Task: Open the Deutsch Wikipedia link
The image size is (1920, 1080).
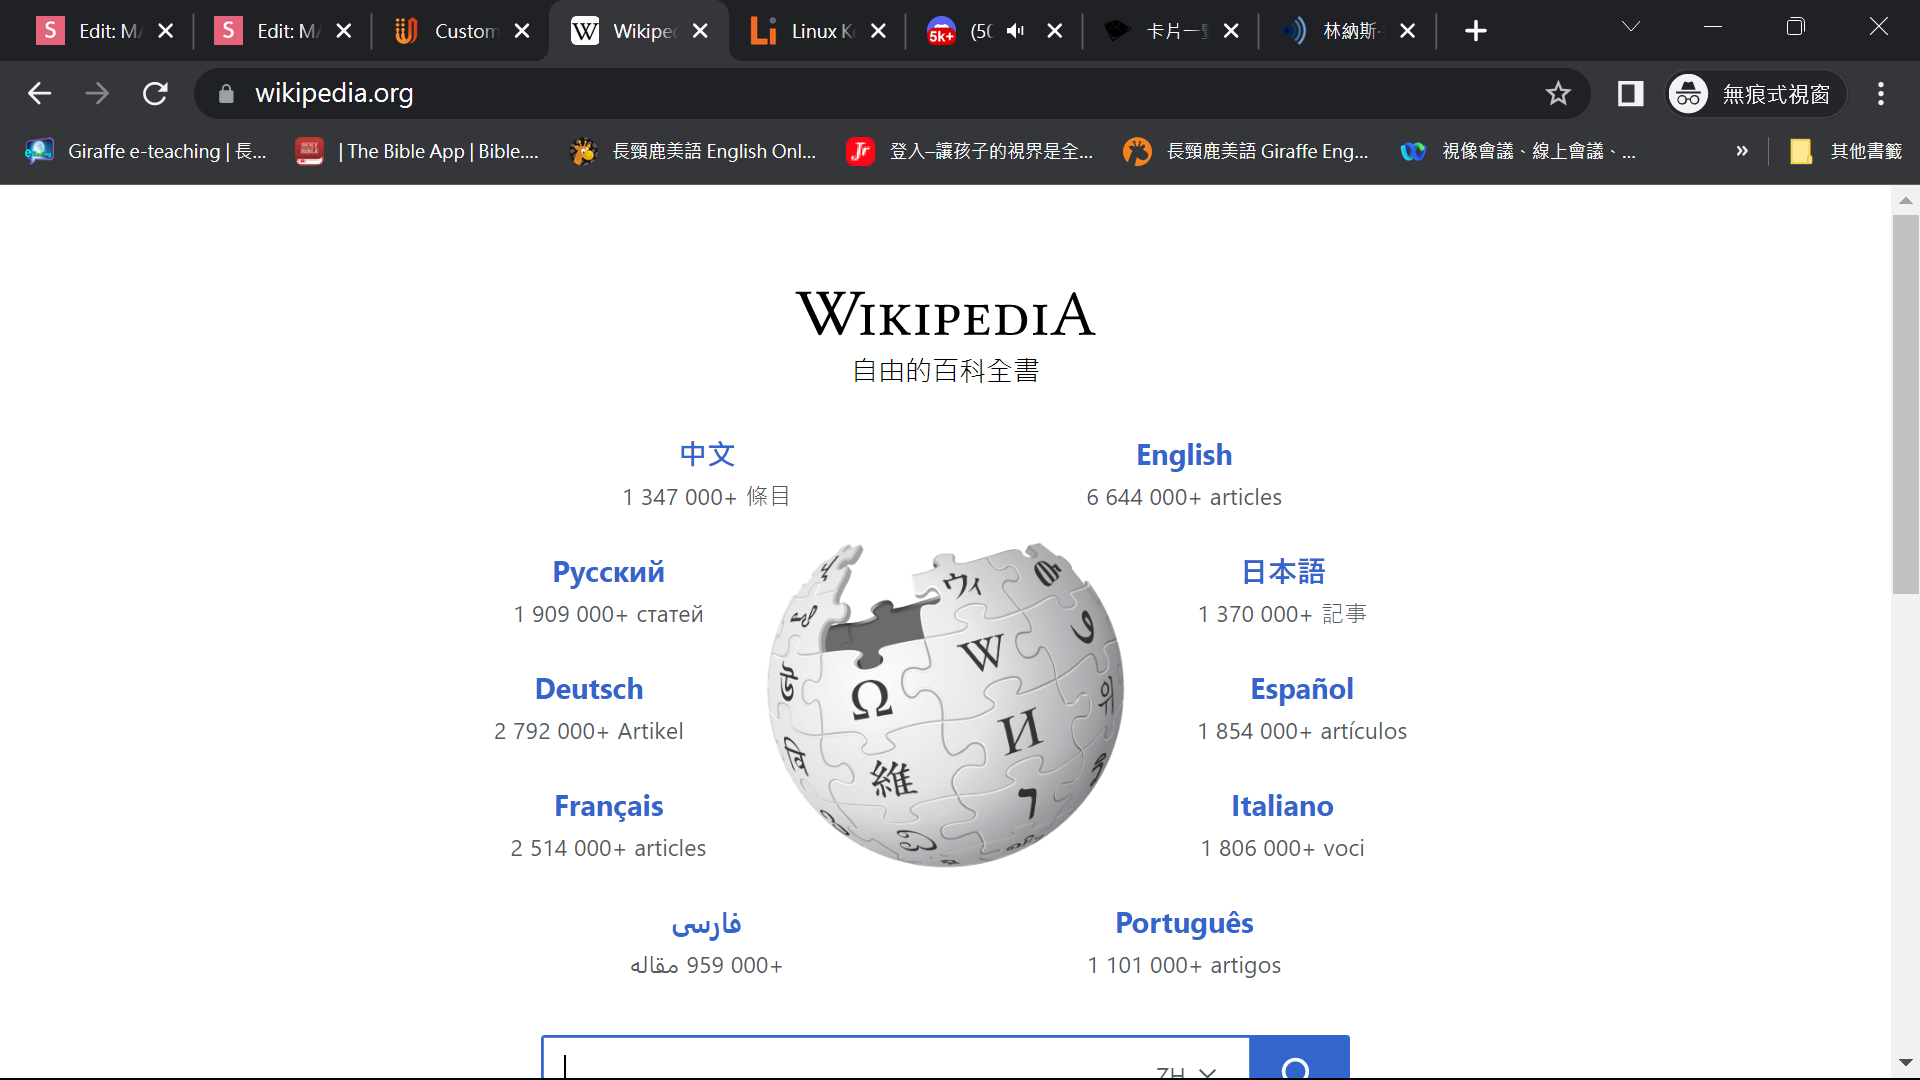Action: point(589,689)
